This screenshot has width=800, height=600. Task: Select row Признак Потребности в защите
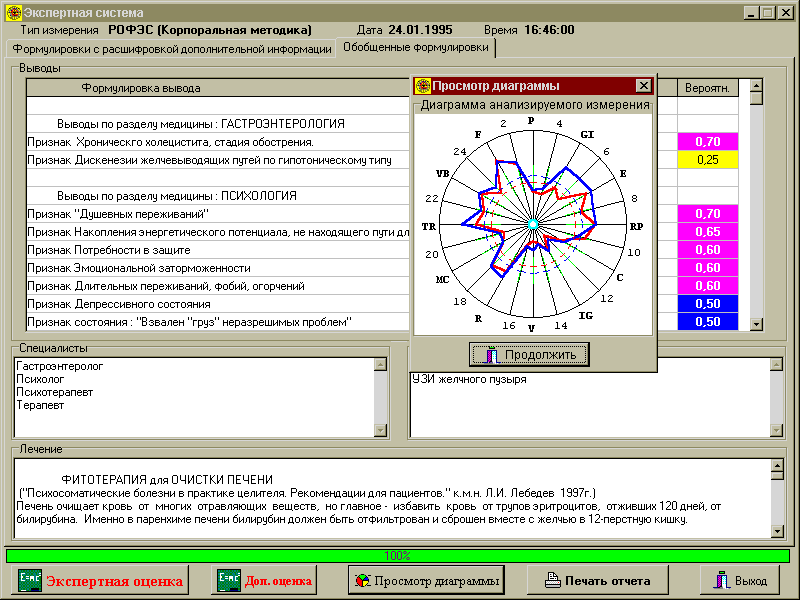point(218,250)
